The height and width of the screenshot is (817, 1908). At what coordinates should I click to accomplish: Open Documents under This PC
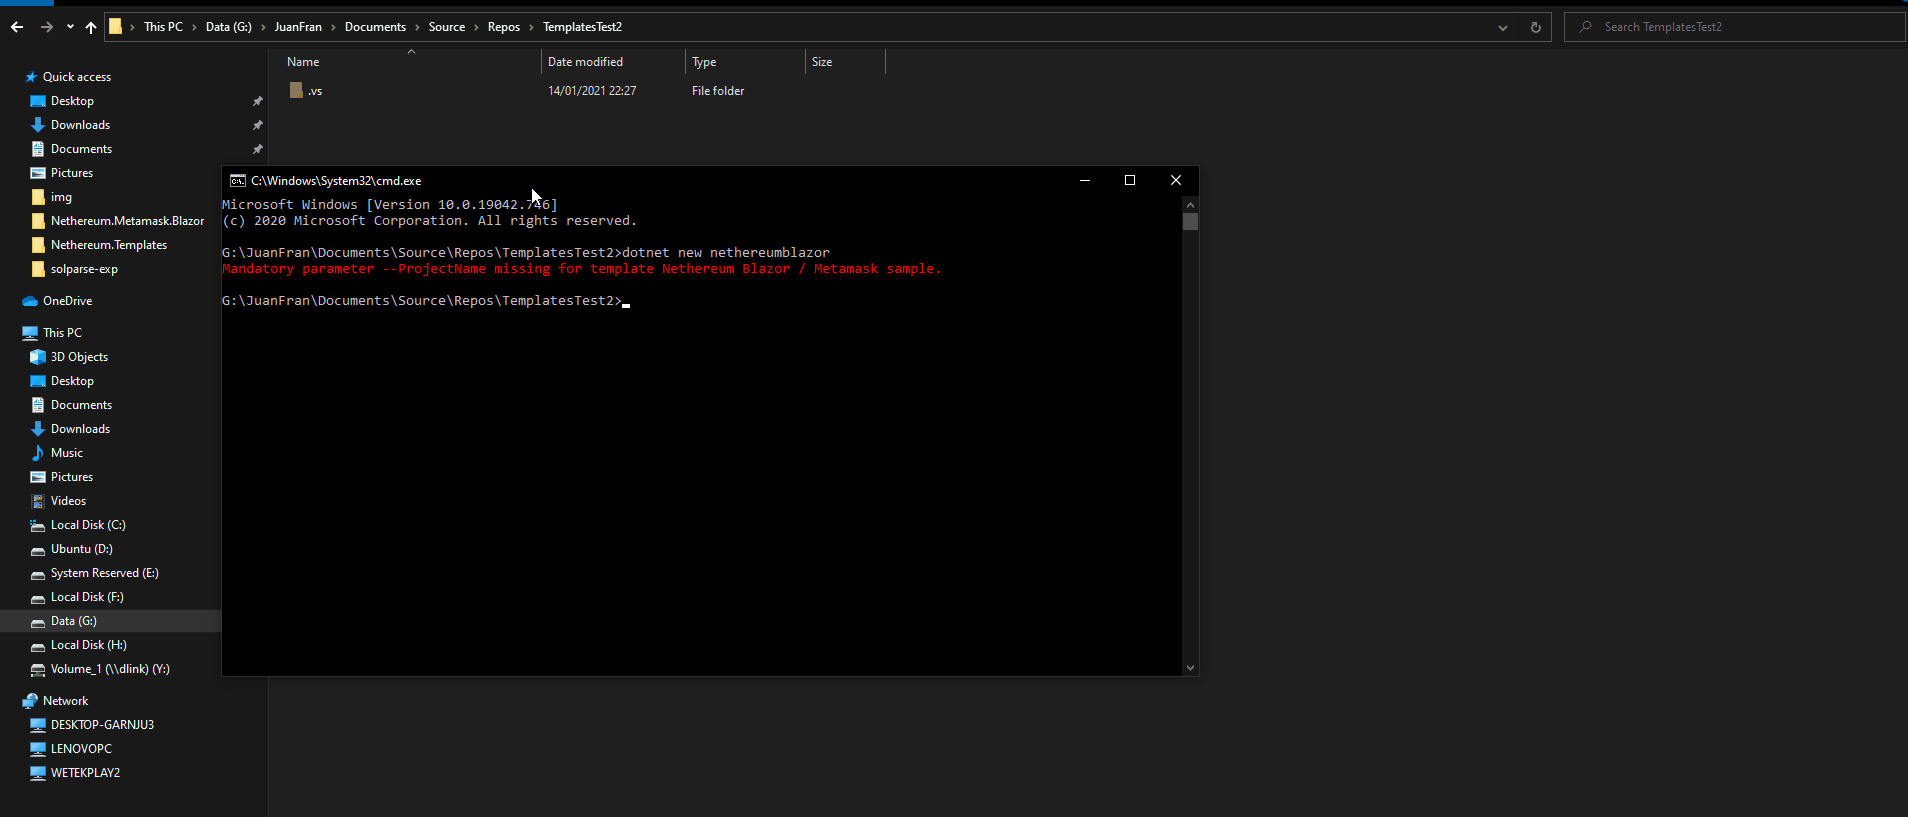pos(81,405)
